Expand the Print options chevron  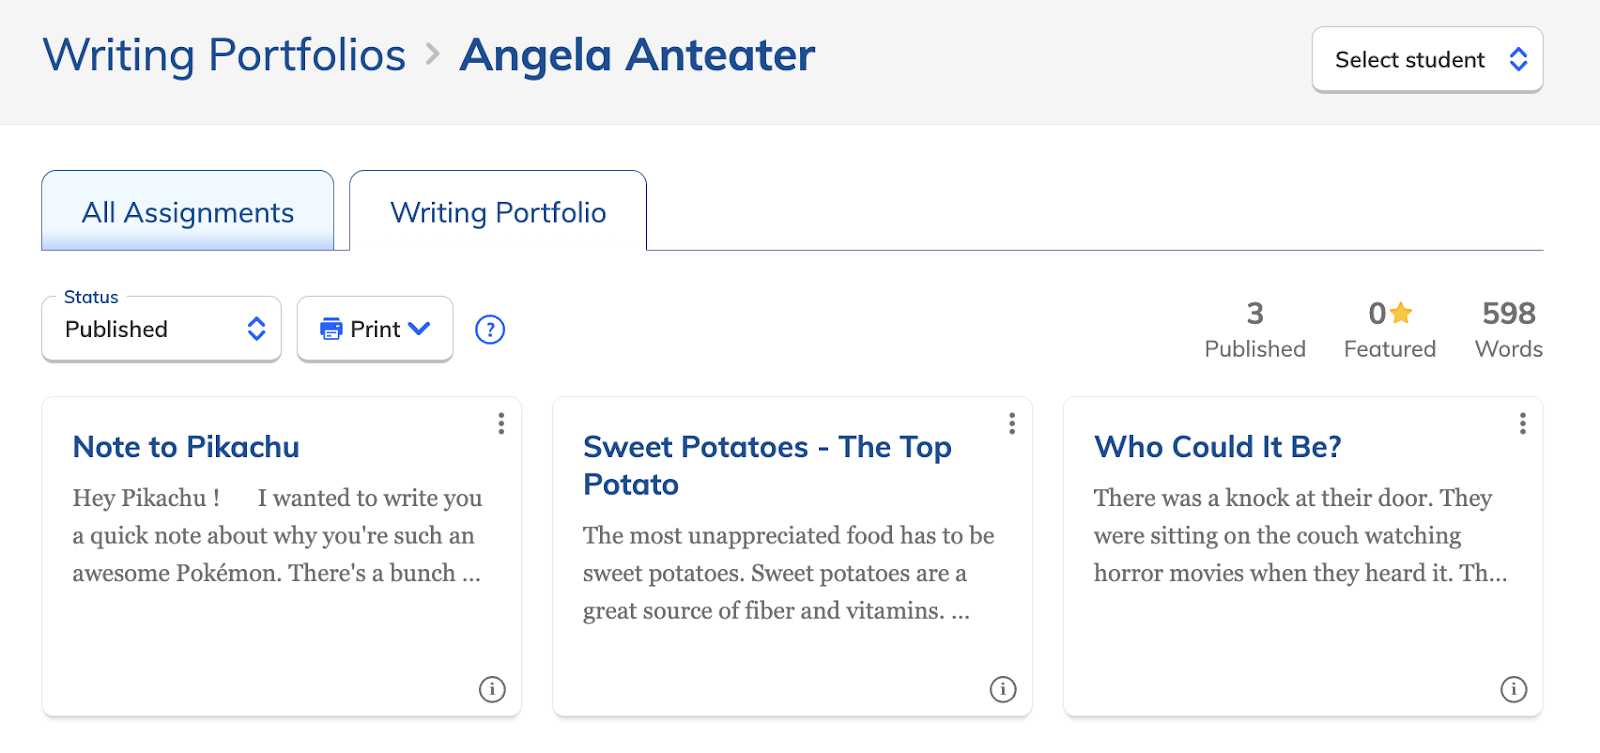coord(419,329)
